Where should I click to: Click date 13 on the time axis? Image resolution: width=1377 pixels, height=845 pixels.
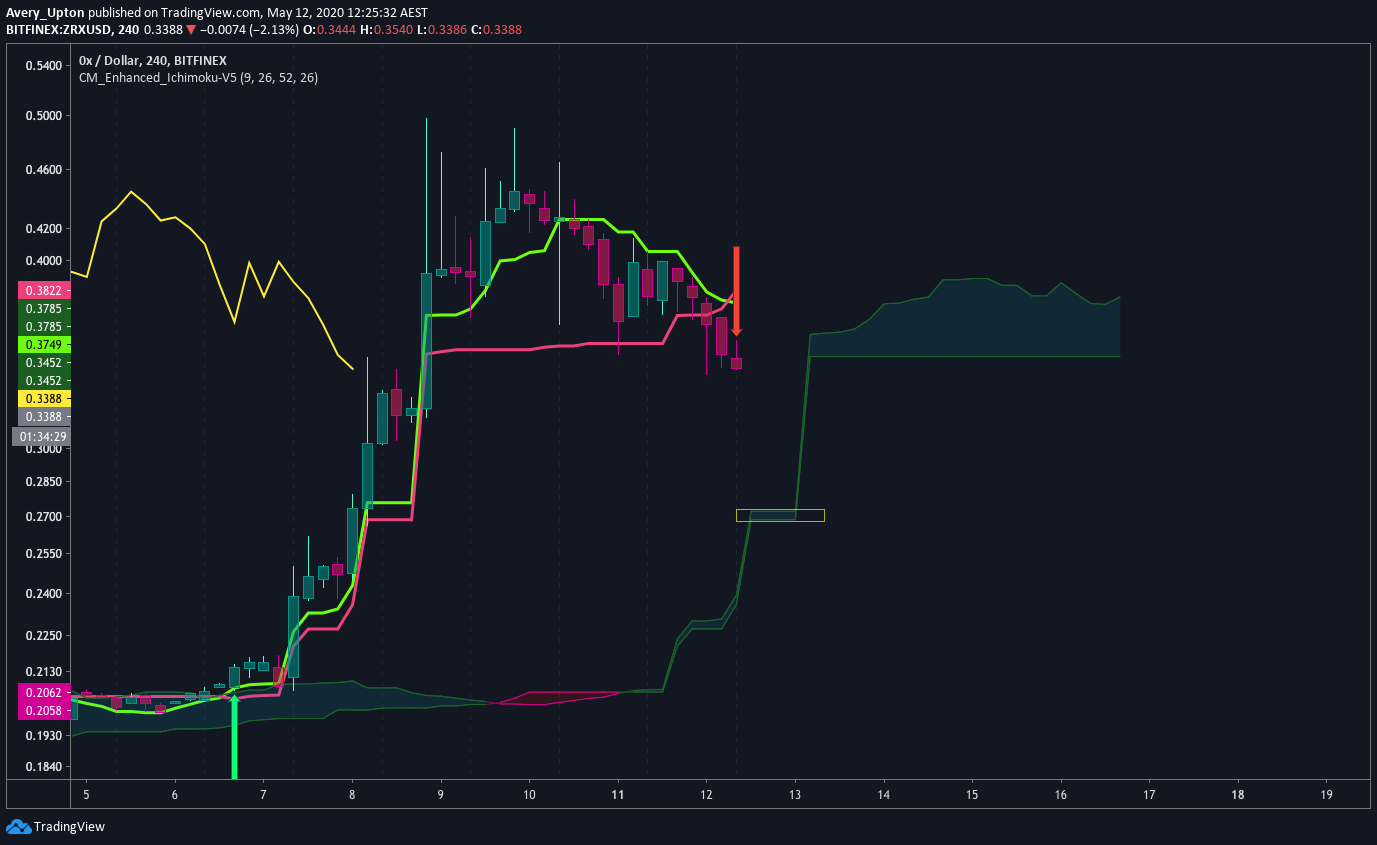[795, 795]
